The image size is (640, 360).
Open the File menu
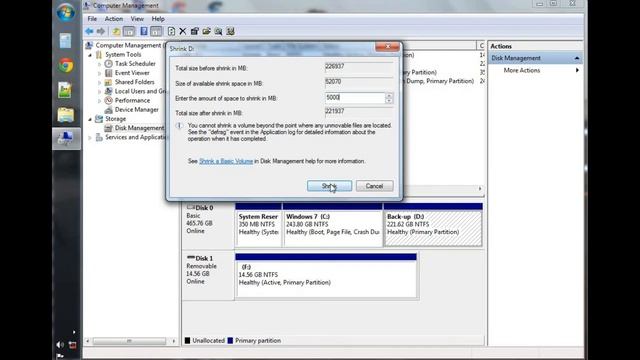(x=92, y=19)
